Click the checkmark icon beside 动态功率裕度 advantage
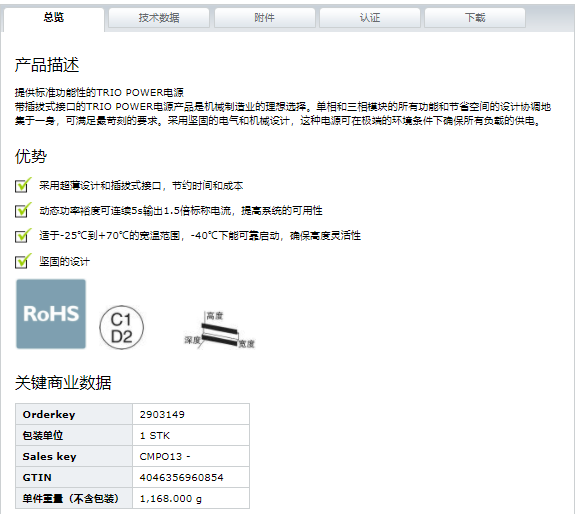The image size is (576, 514). tap(23, 210)
